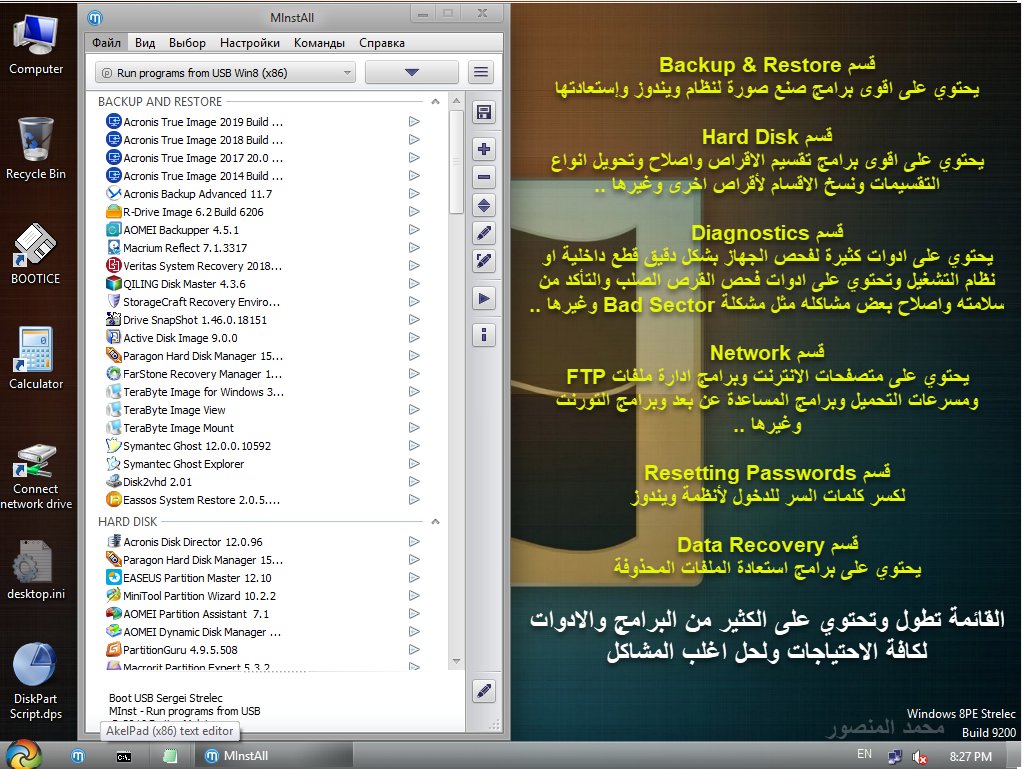This screenshot has width=1024, height=769.
Task: Open the Команды menu
Action: pos(319,42)
